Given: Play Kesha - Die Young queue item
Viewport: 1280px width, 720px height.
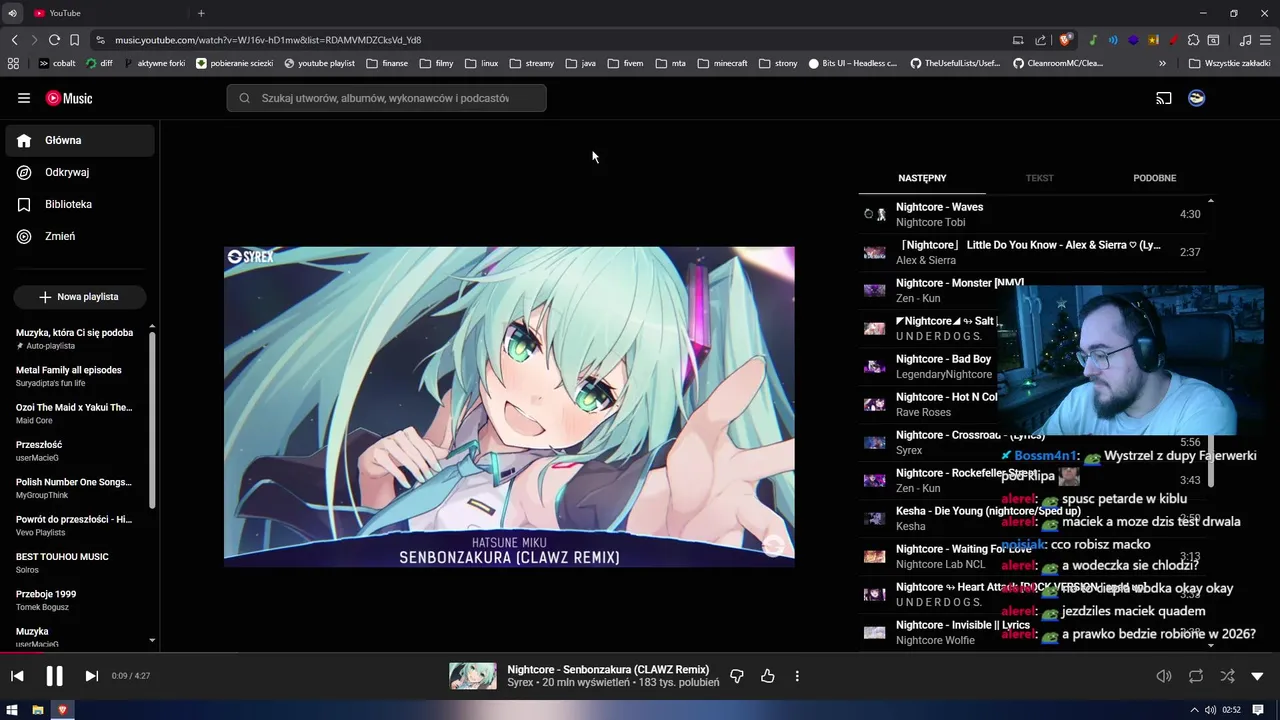Looking at the screenshot, I should coord(1034,518).
